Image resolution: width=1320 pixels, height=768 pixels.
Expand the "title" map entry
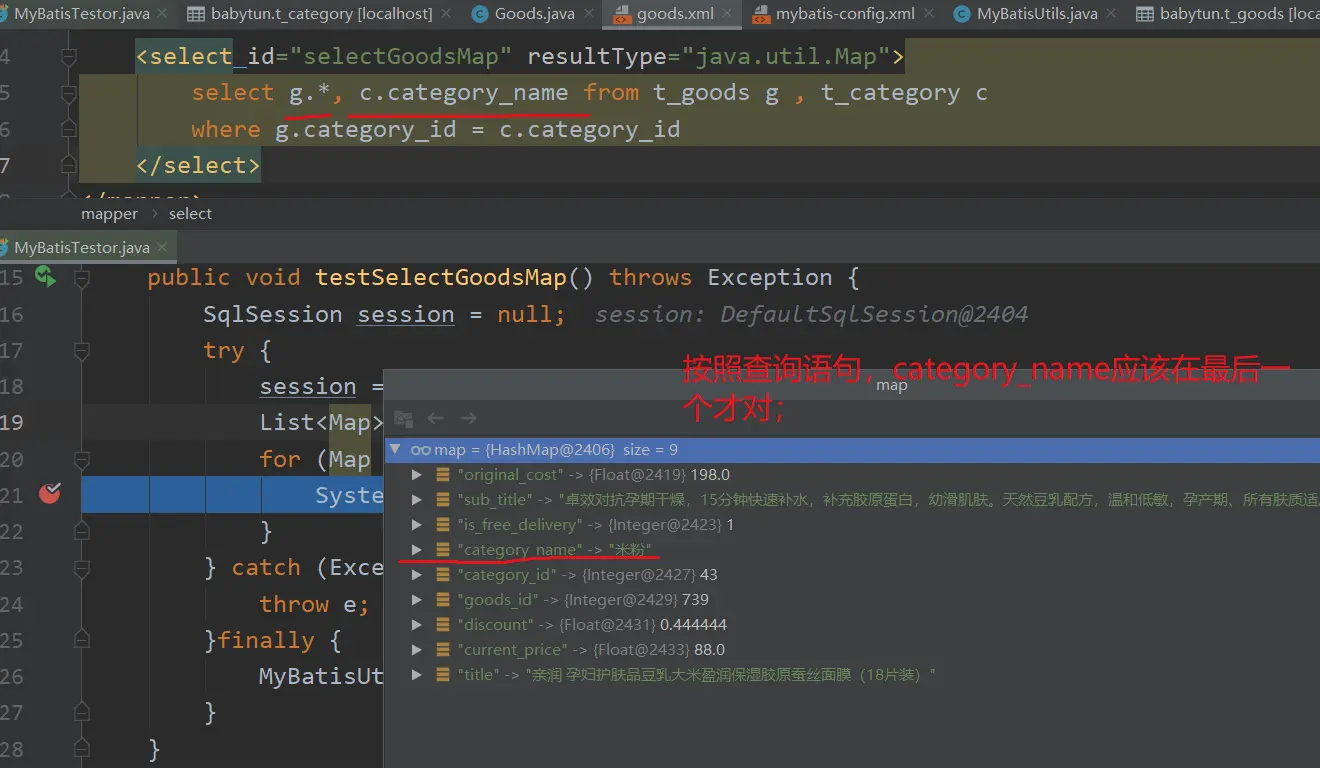pos(417,675)
